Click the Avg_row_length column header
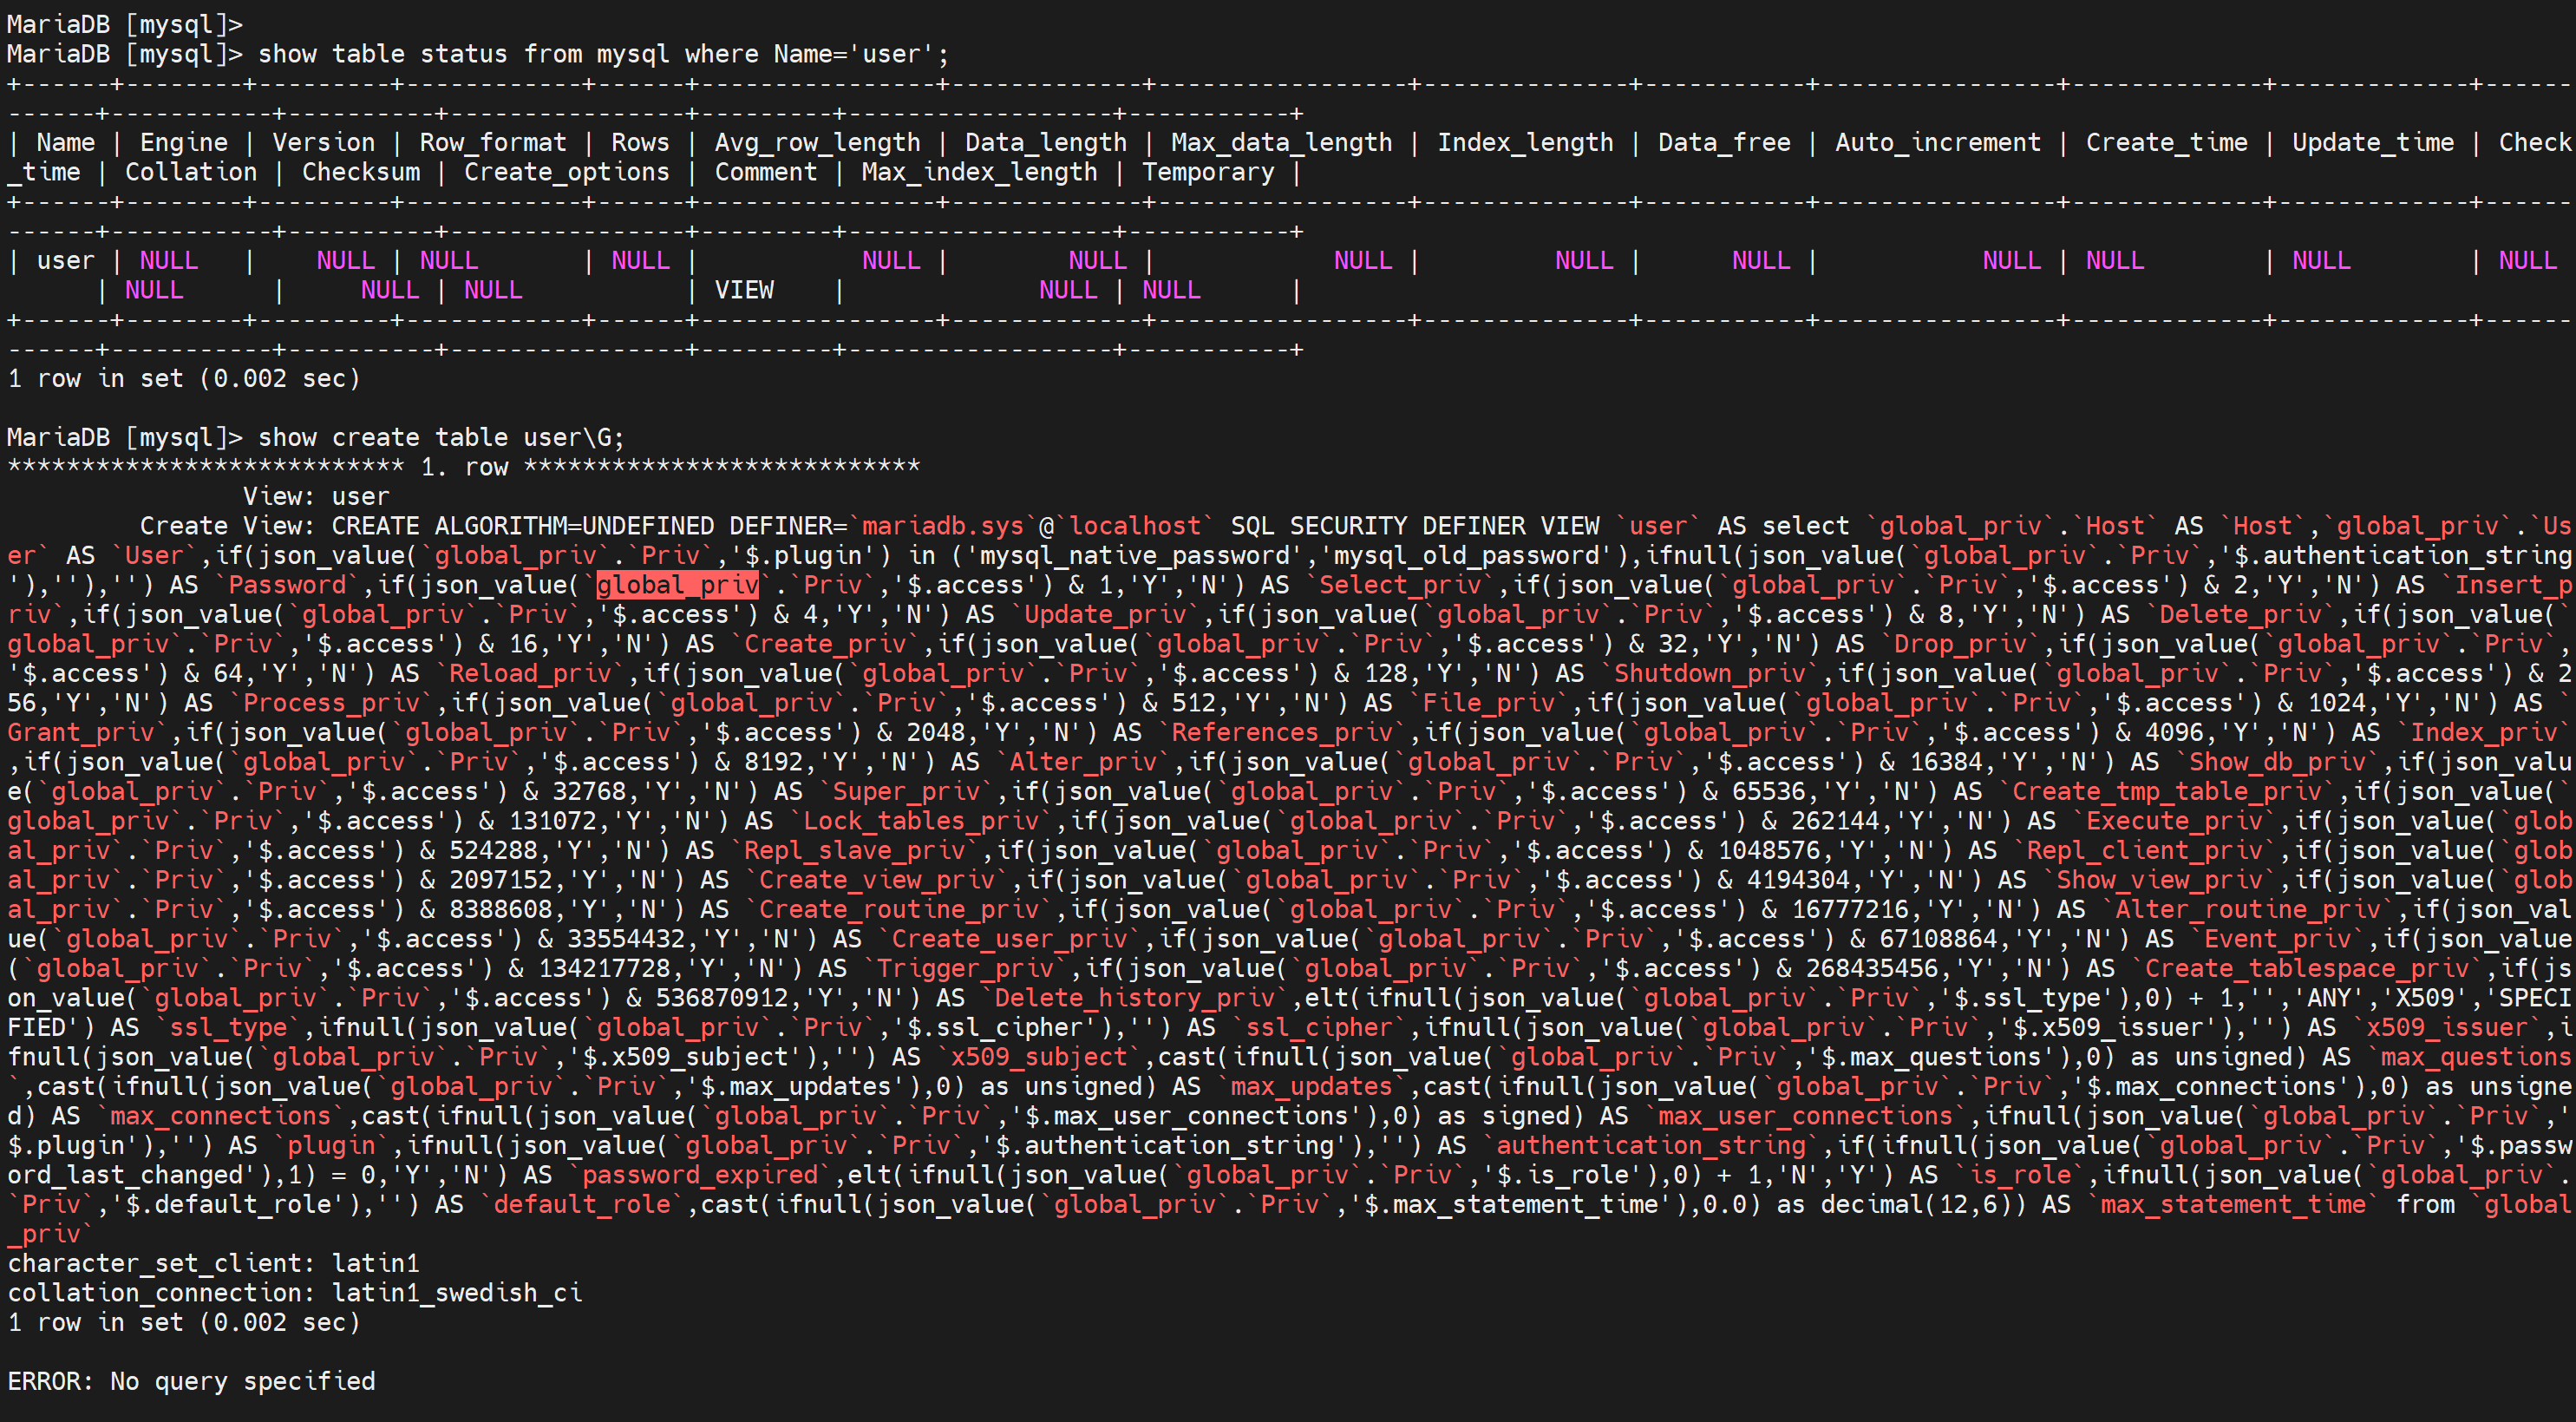This screenshot has height=1422, width=2576. point(816,143)
